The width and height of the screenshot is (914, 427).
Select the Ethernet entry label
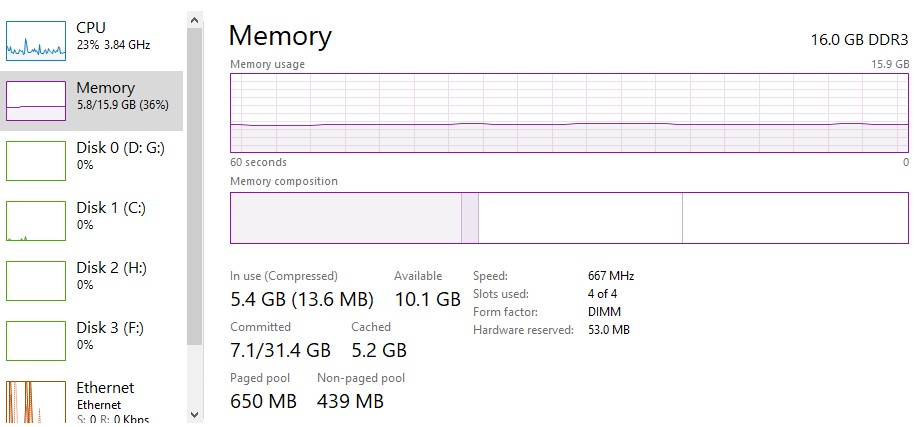[105, 388]
